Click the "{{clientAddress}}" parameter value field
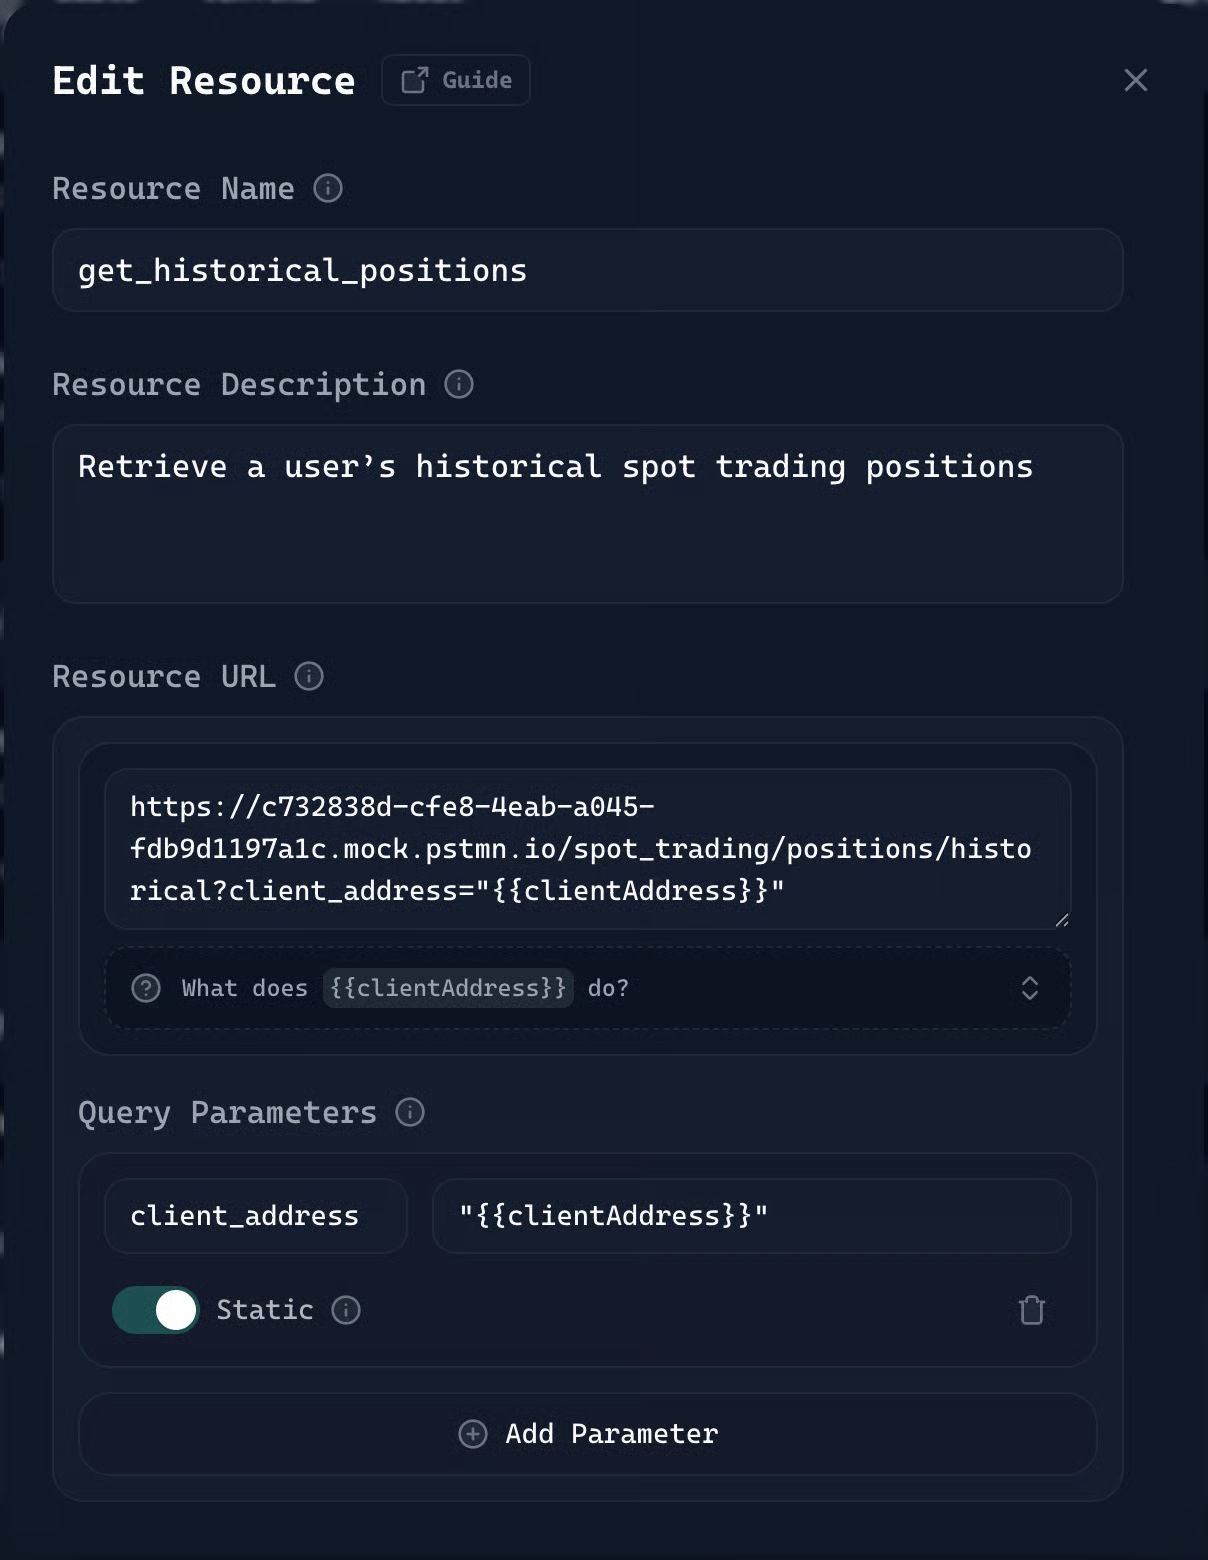 (751, 1216)
